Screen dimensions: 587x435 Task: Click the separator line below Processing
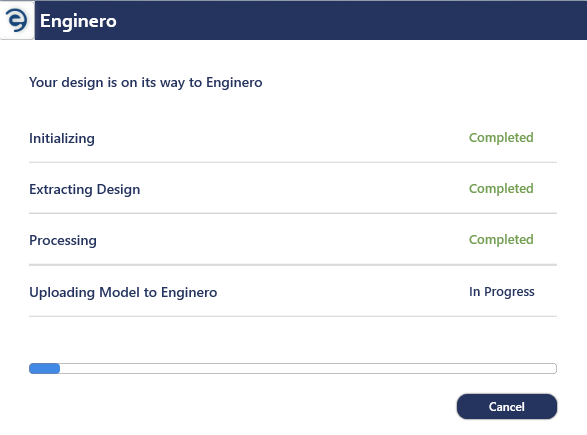pos(293,265)
